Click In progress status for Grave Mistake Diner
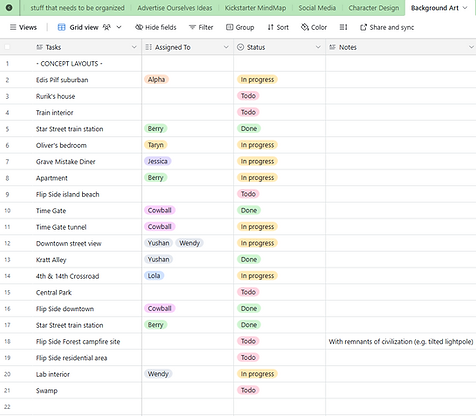The image size is (476, 416). (x=257, y=161)
